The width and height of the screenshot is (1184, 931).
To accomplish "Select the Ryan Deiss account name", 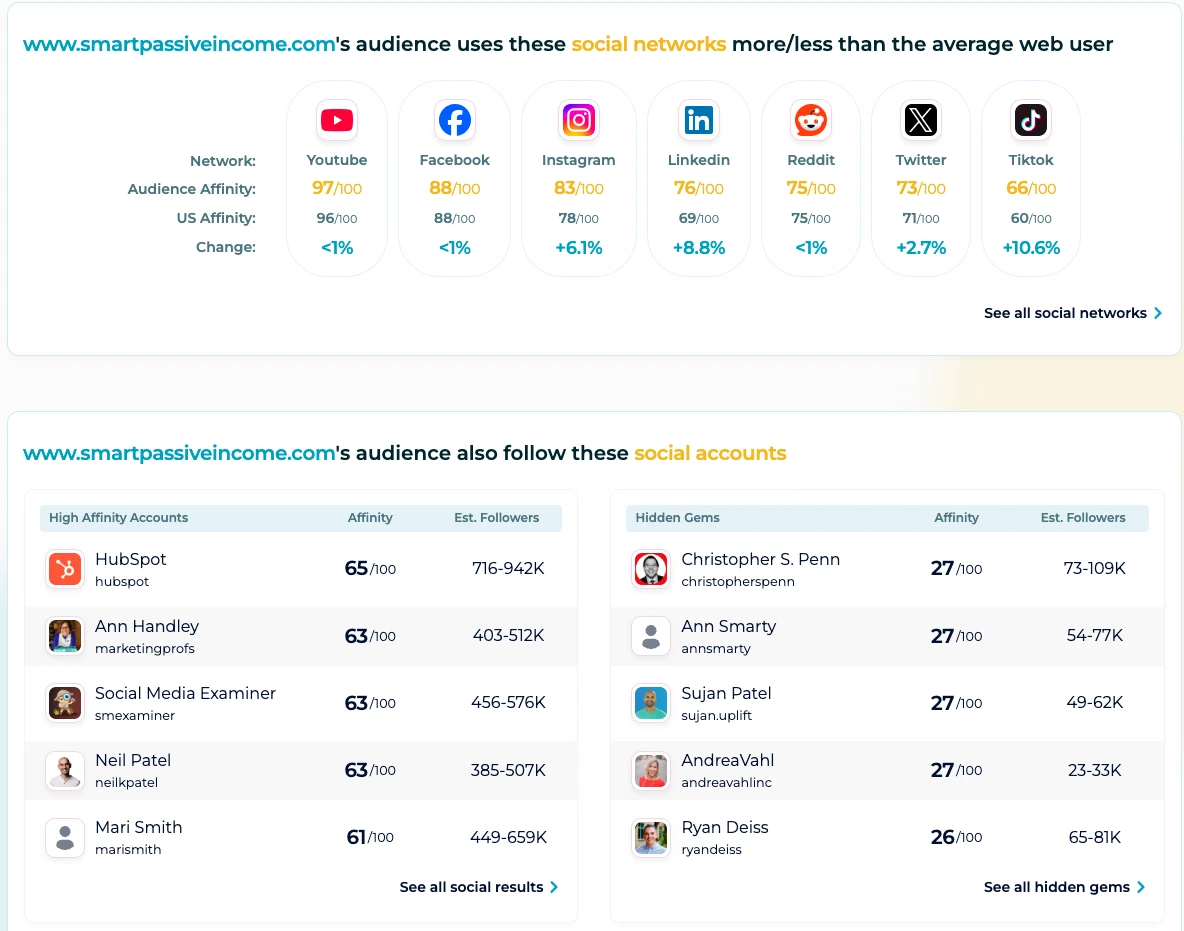I will click(724, 827).
